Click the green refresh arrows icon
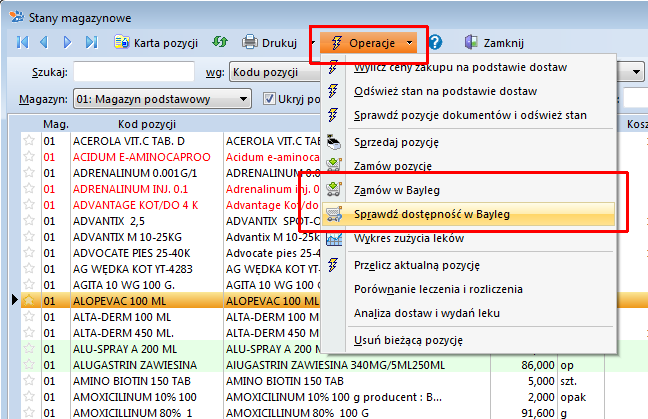The image size is (648, 419). point(220,42)
